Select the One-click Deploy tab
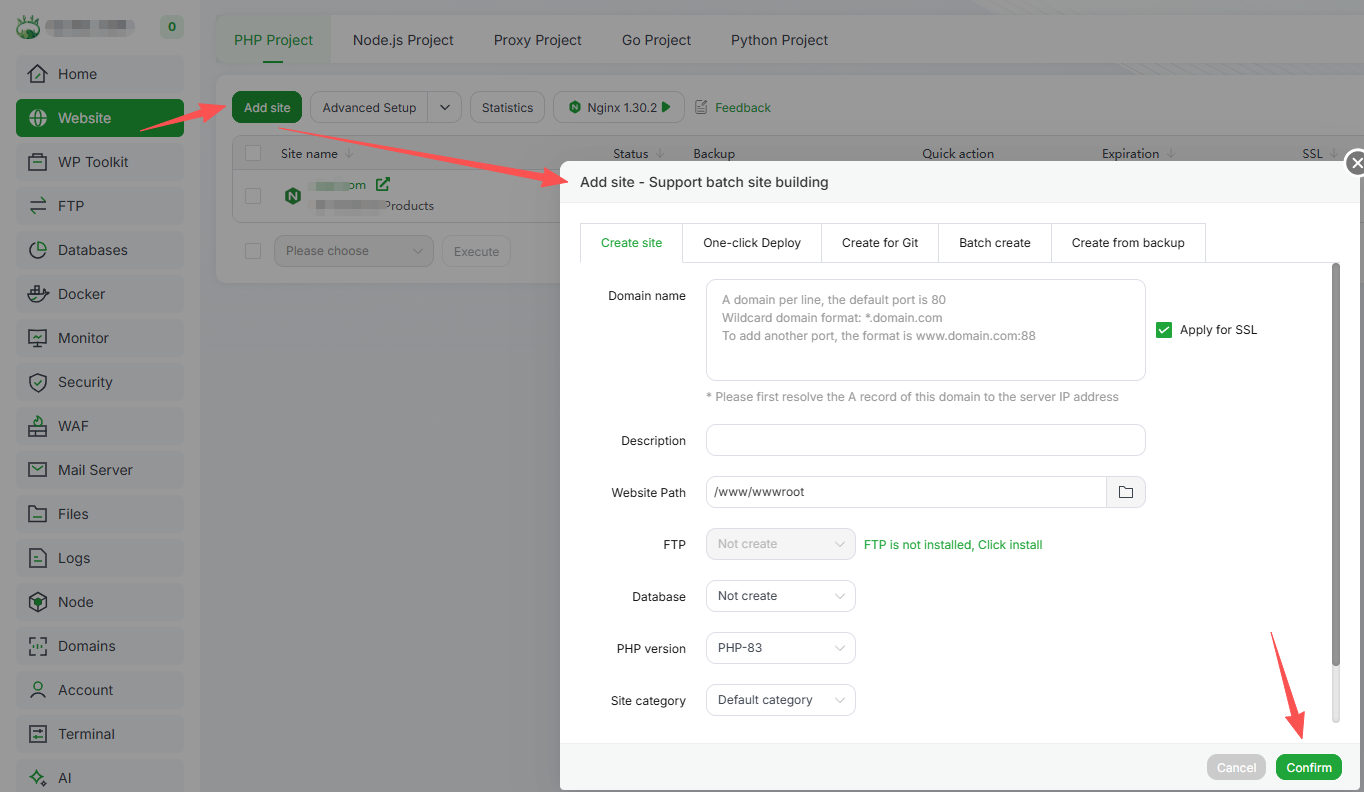The image size is (1364, 792). (752, 243)
